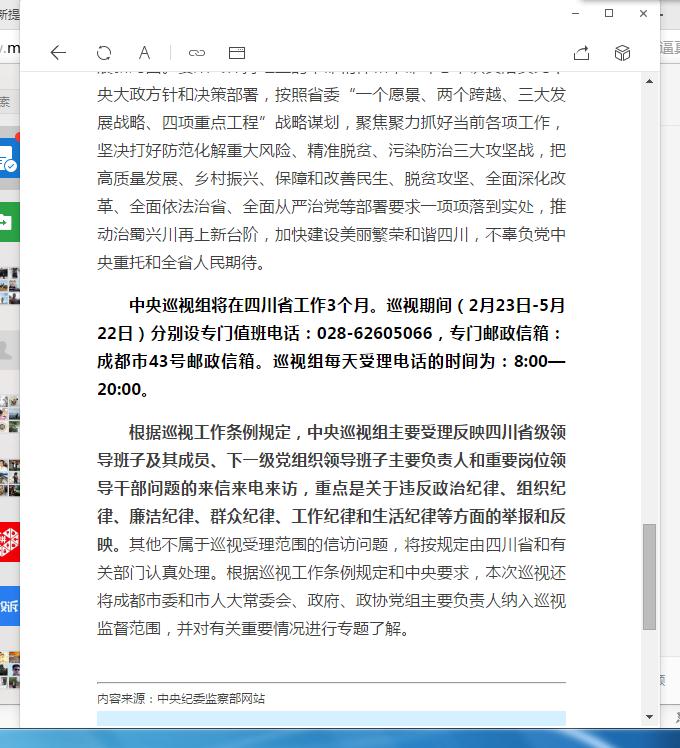Click the red patterned icon in left sidebar

pos(9,543)
